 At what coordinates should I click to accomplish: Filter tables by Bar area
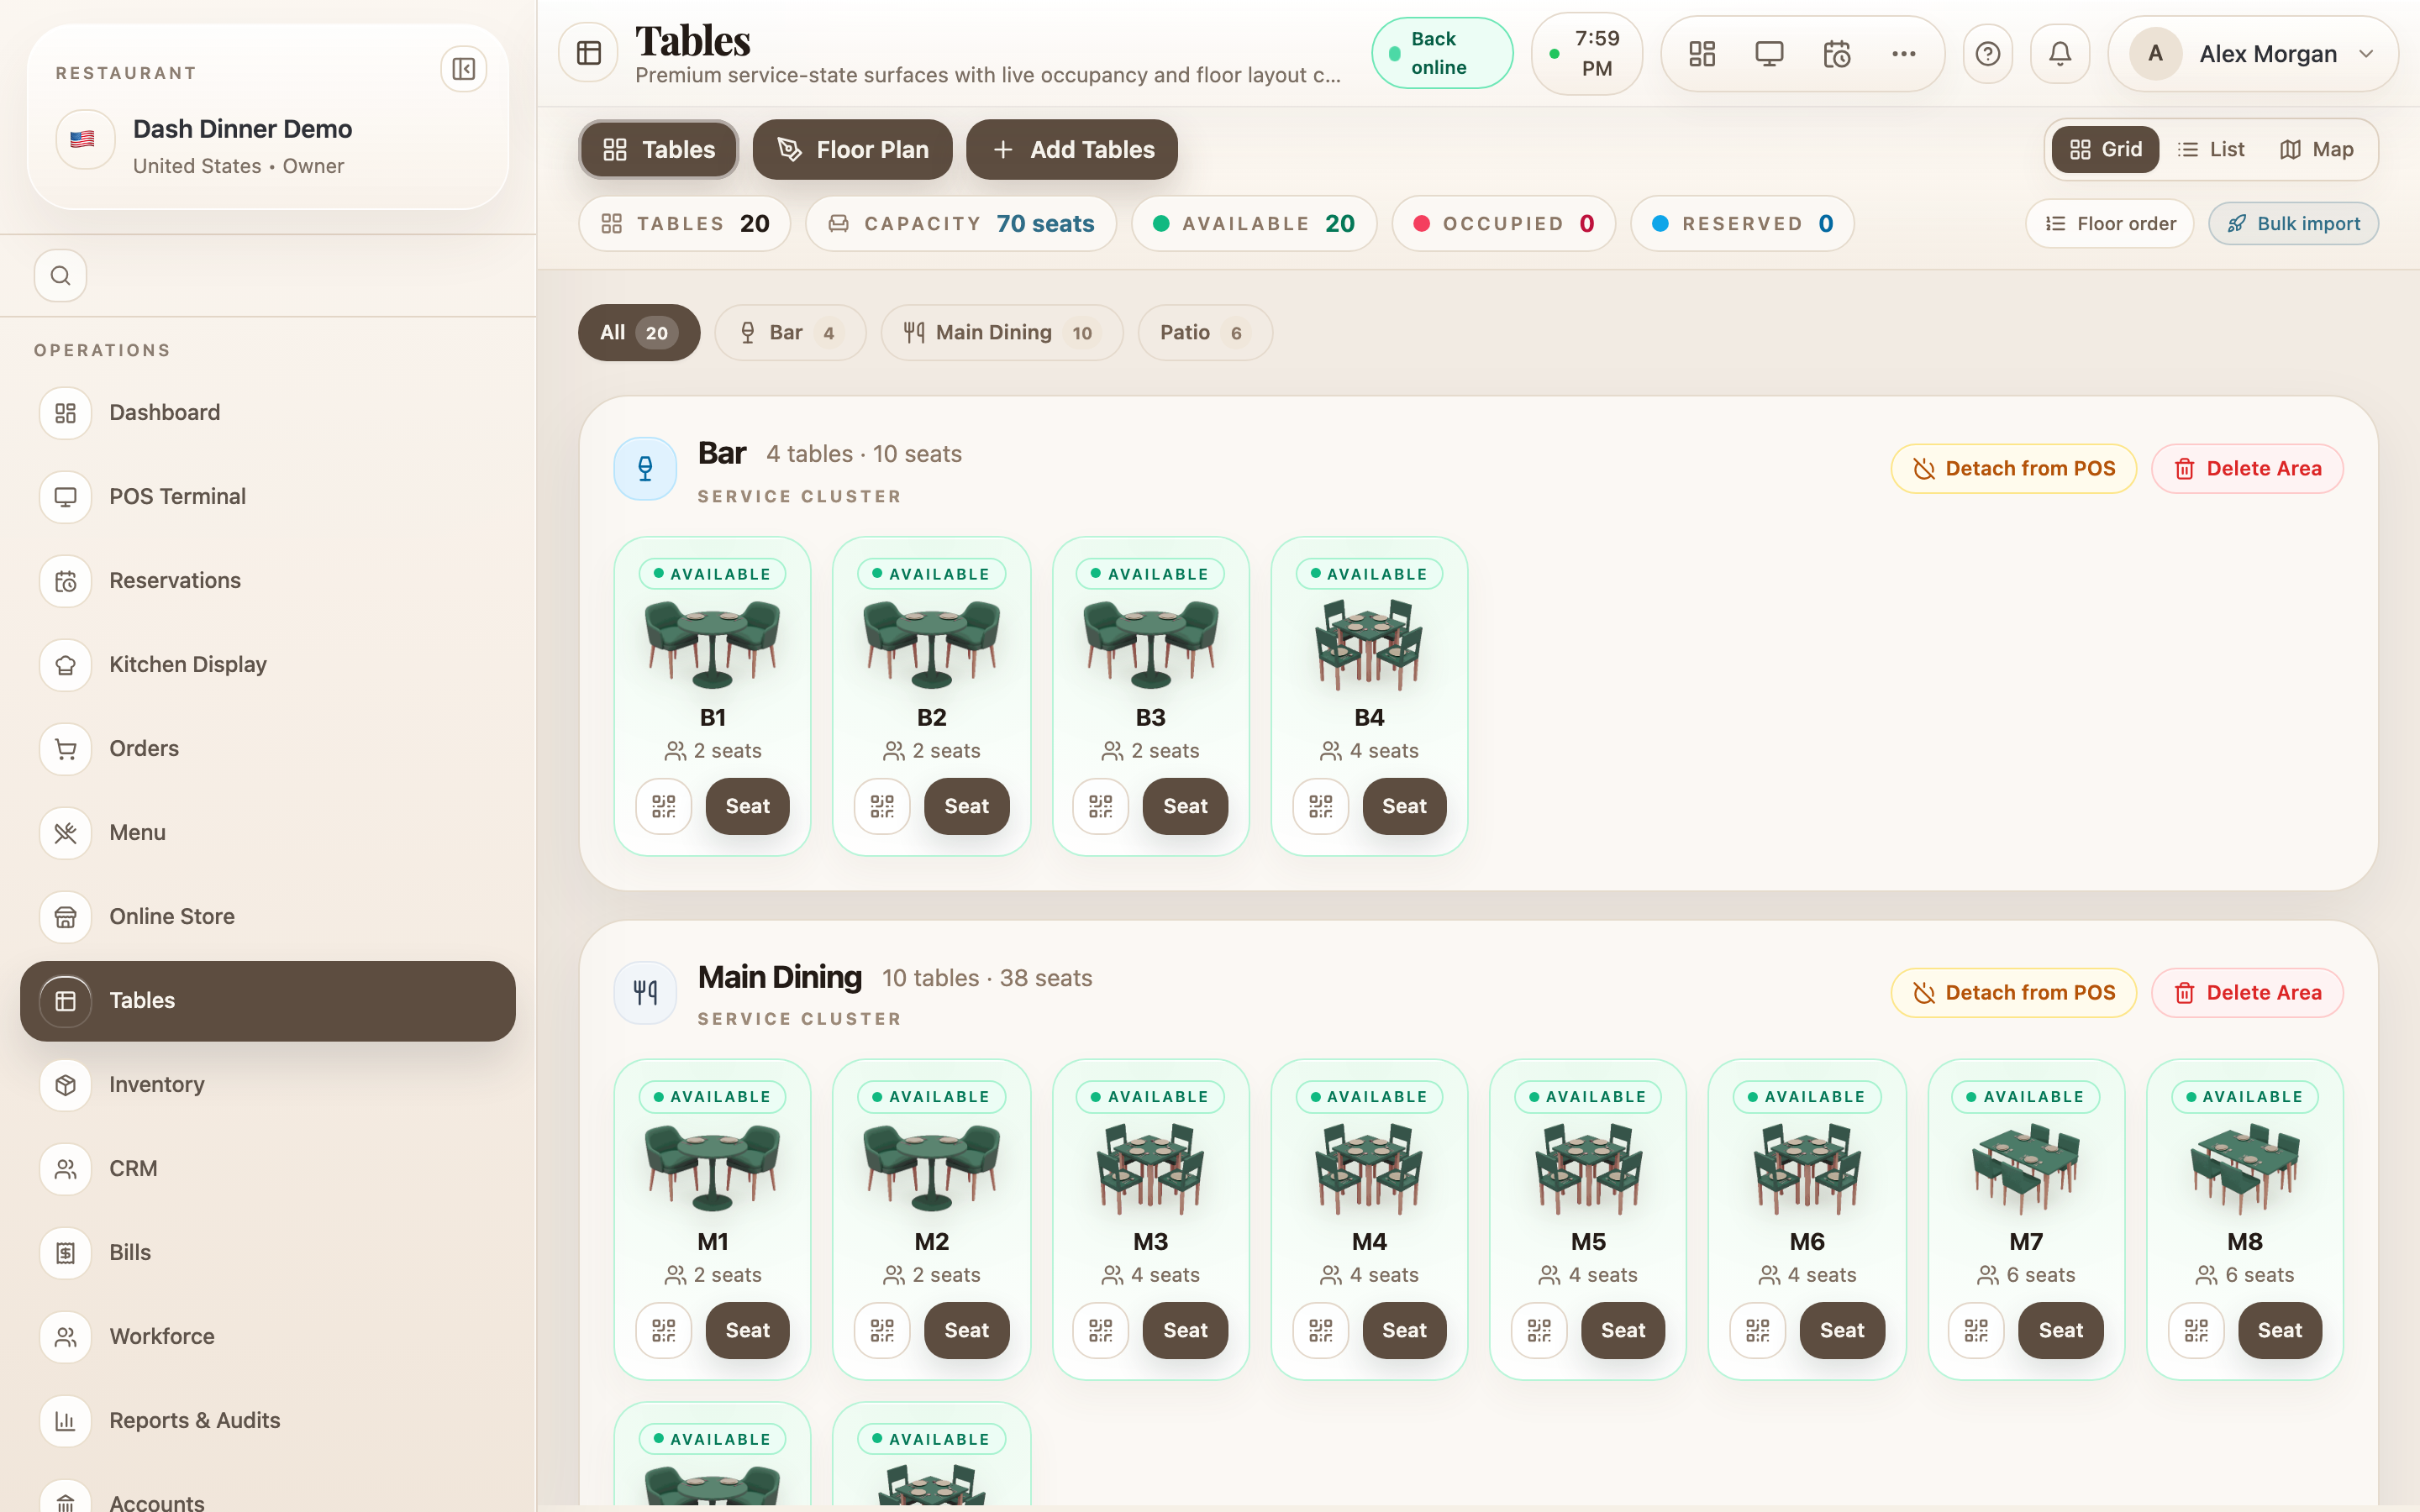tap(790, 332)
